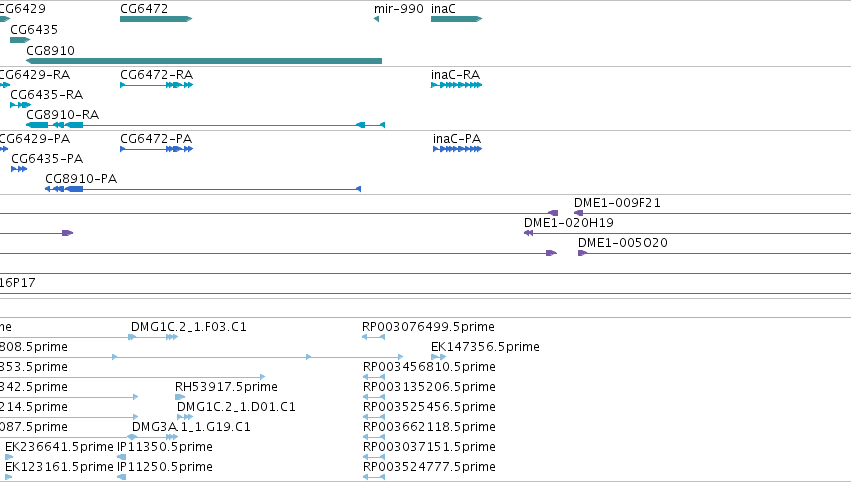Click the CG8910 gene bar
This screenshot has width=851, height=482.
point(204,61)
